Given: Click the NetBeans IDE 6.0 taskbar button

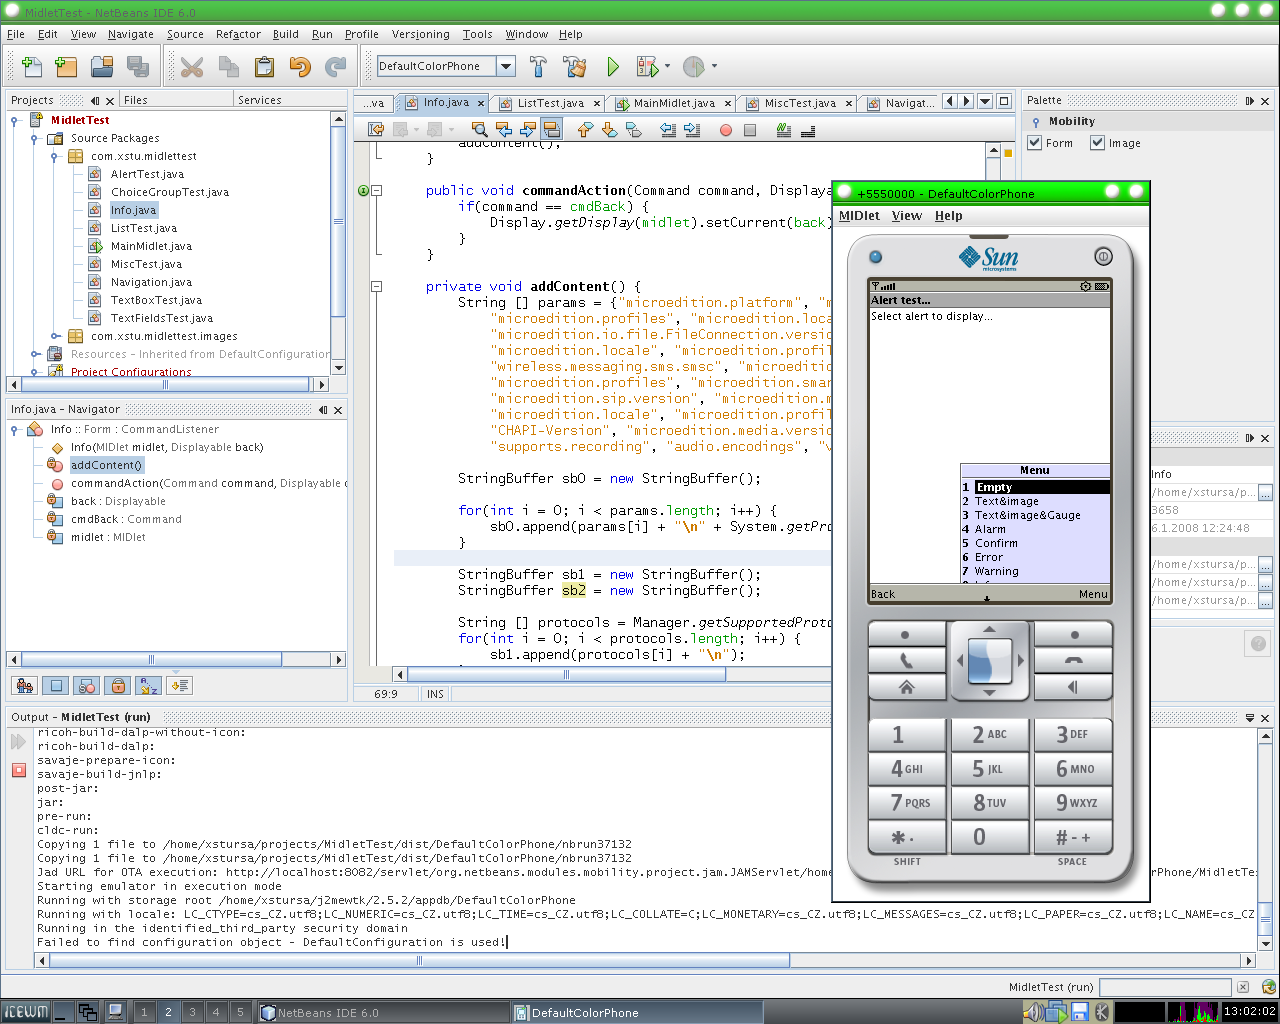Looking at the screenshot, I should point(383,1012).
